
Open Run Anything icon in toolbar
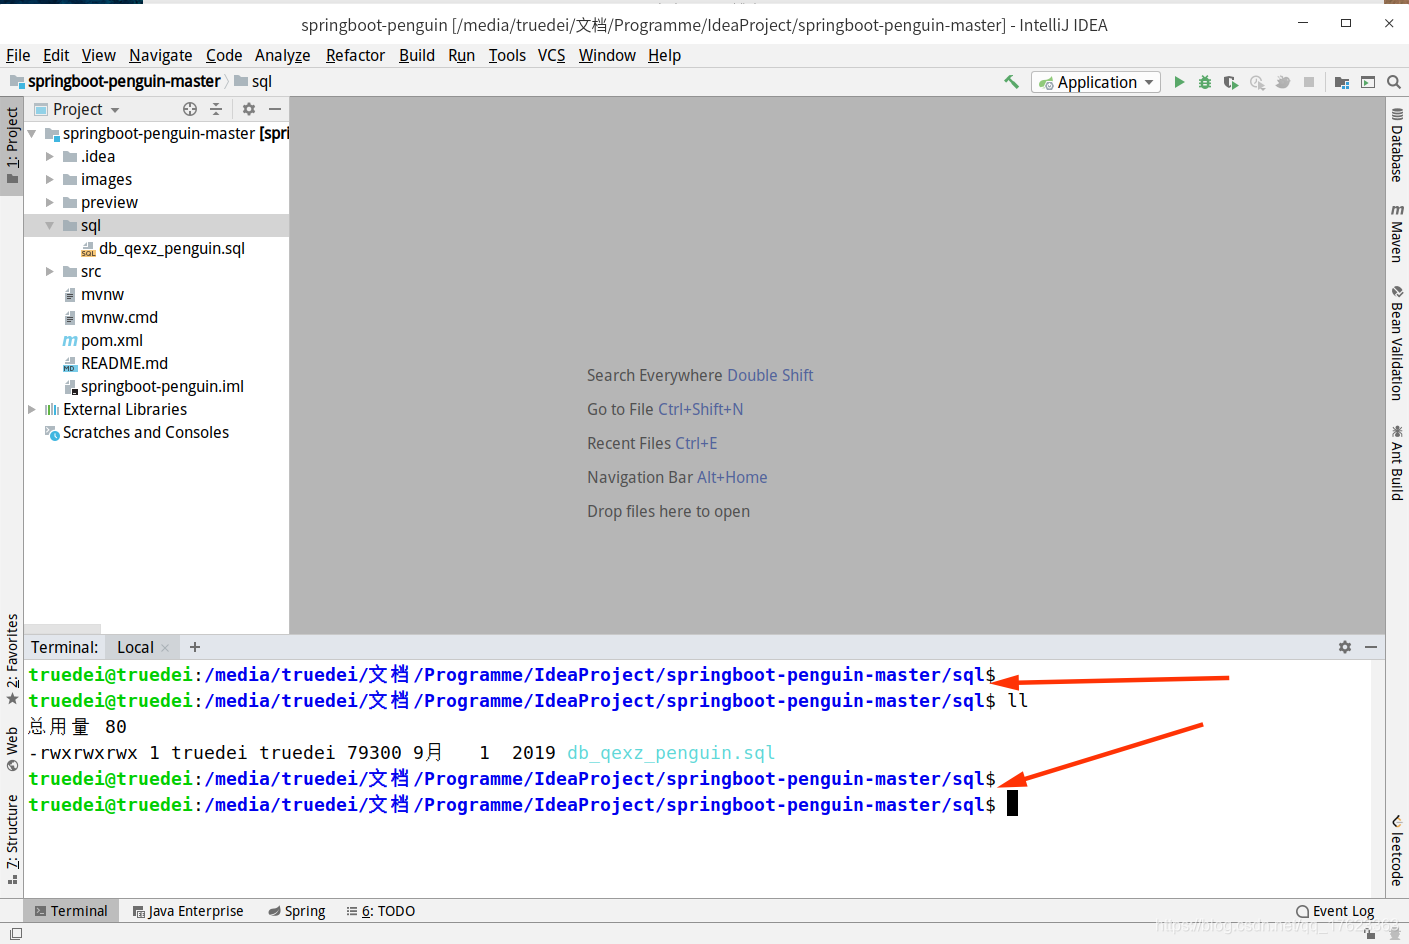point(1368,82)
